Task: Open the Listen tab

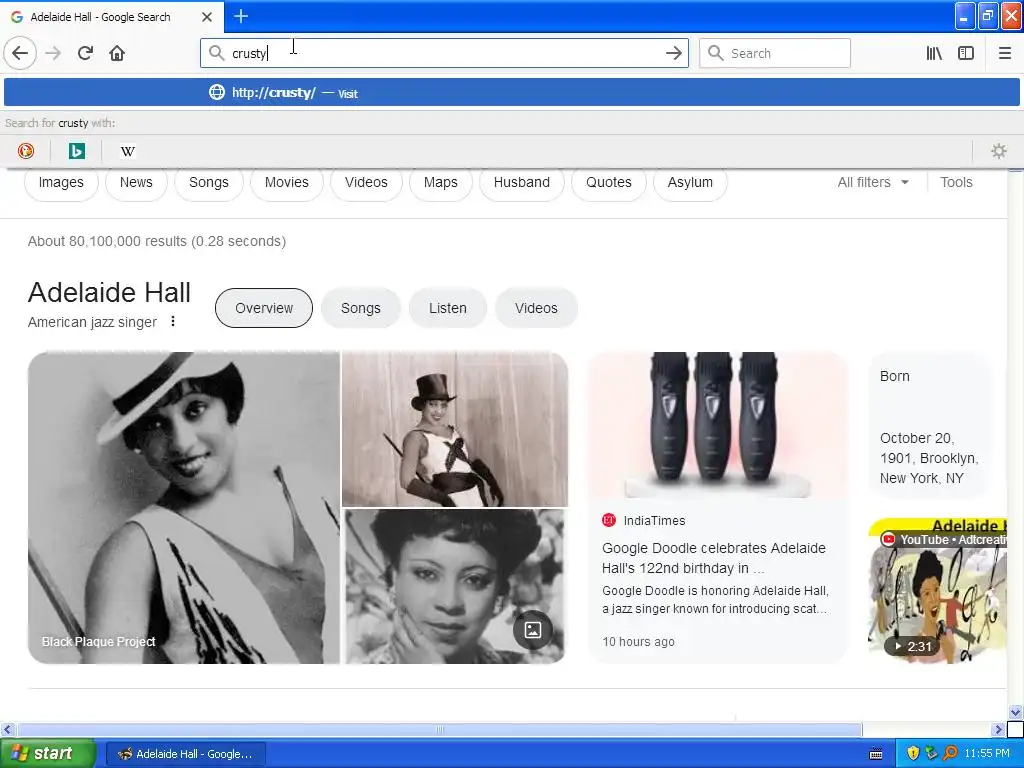Action: click(x=447, y=308)
